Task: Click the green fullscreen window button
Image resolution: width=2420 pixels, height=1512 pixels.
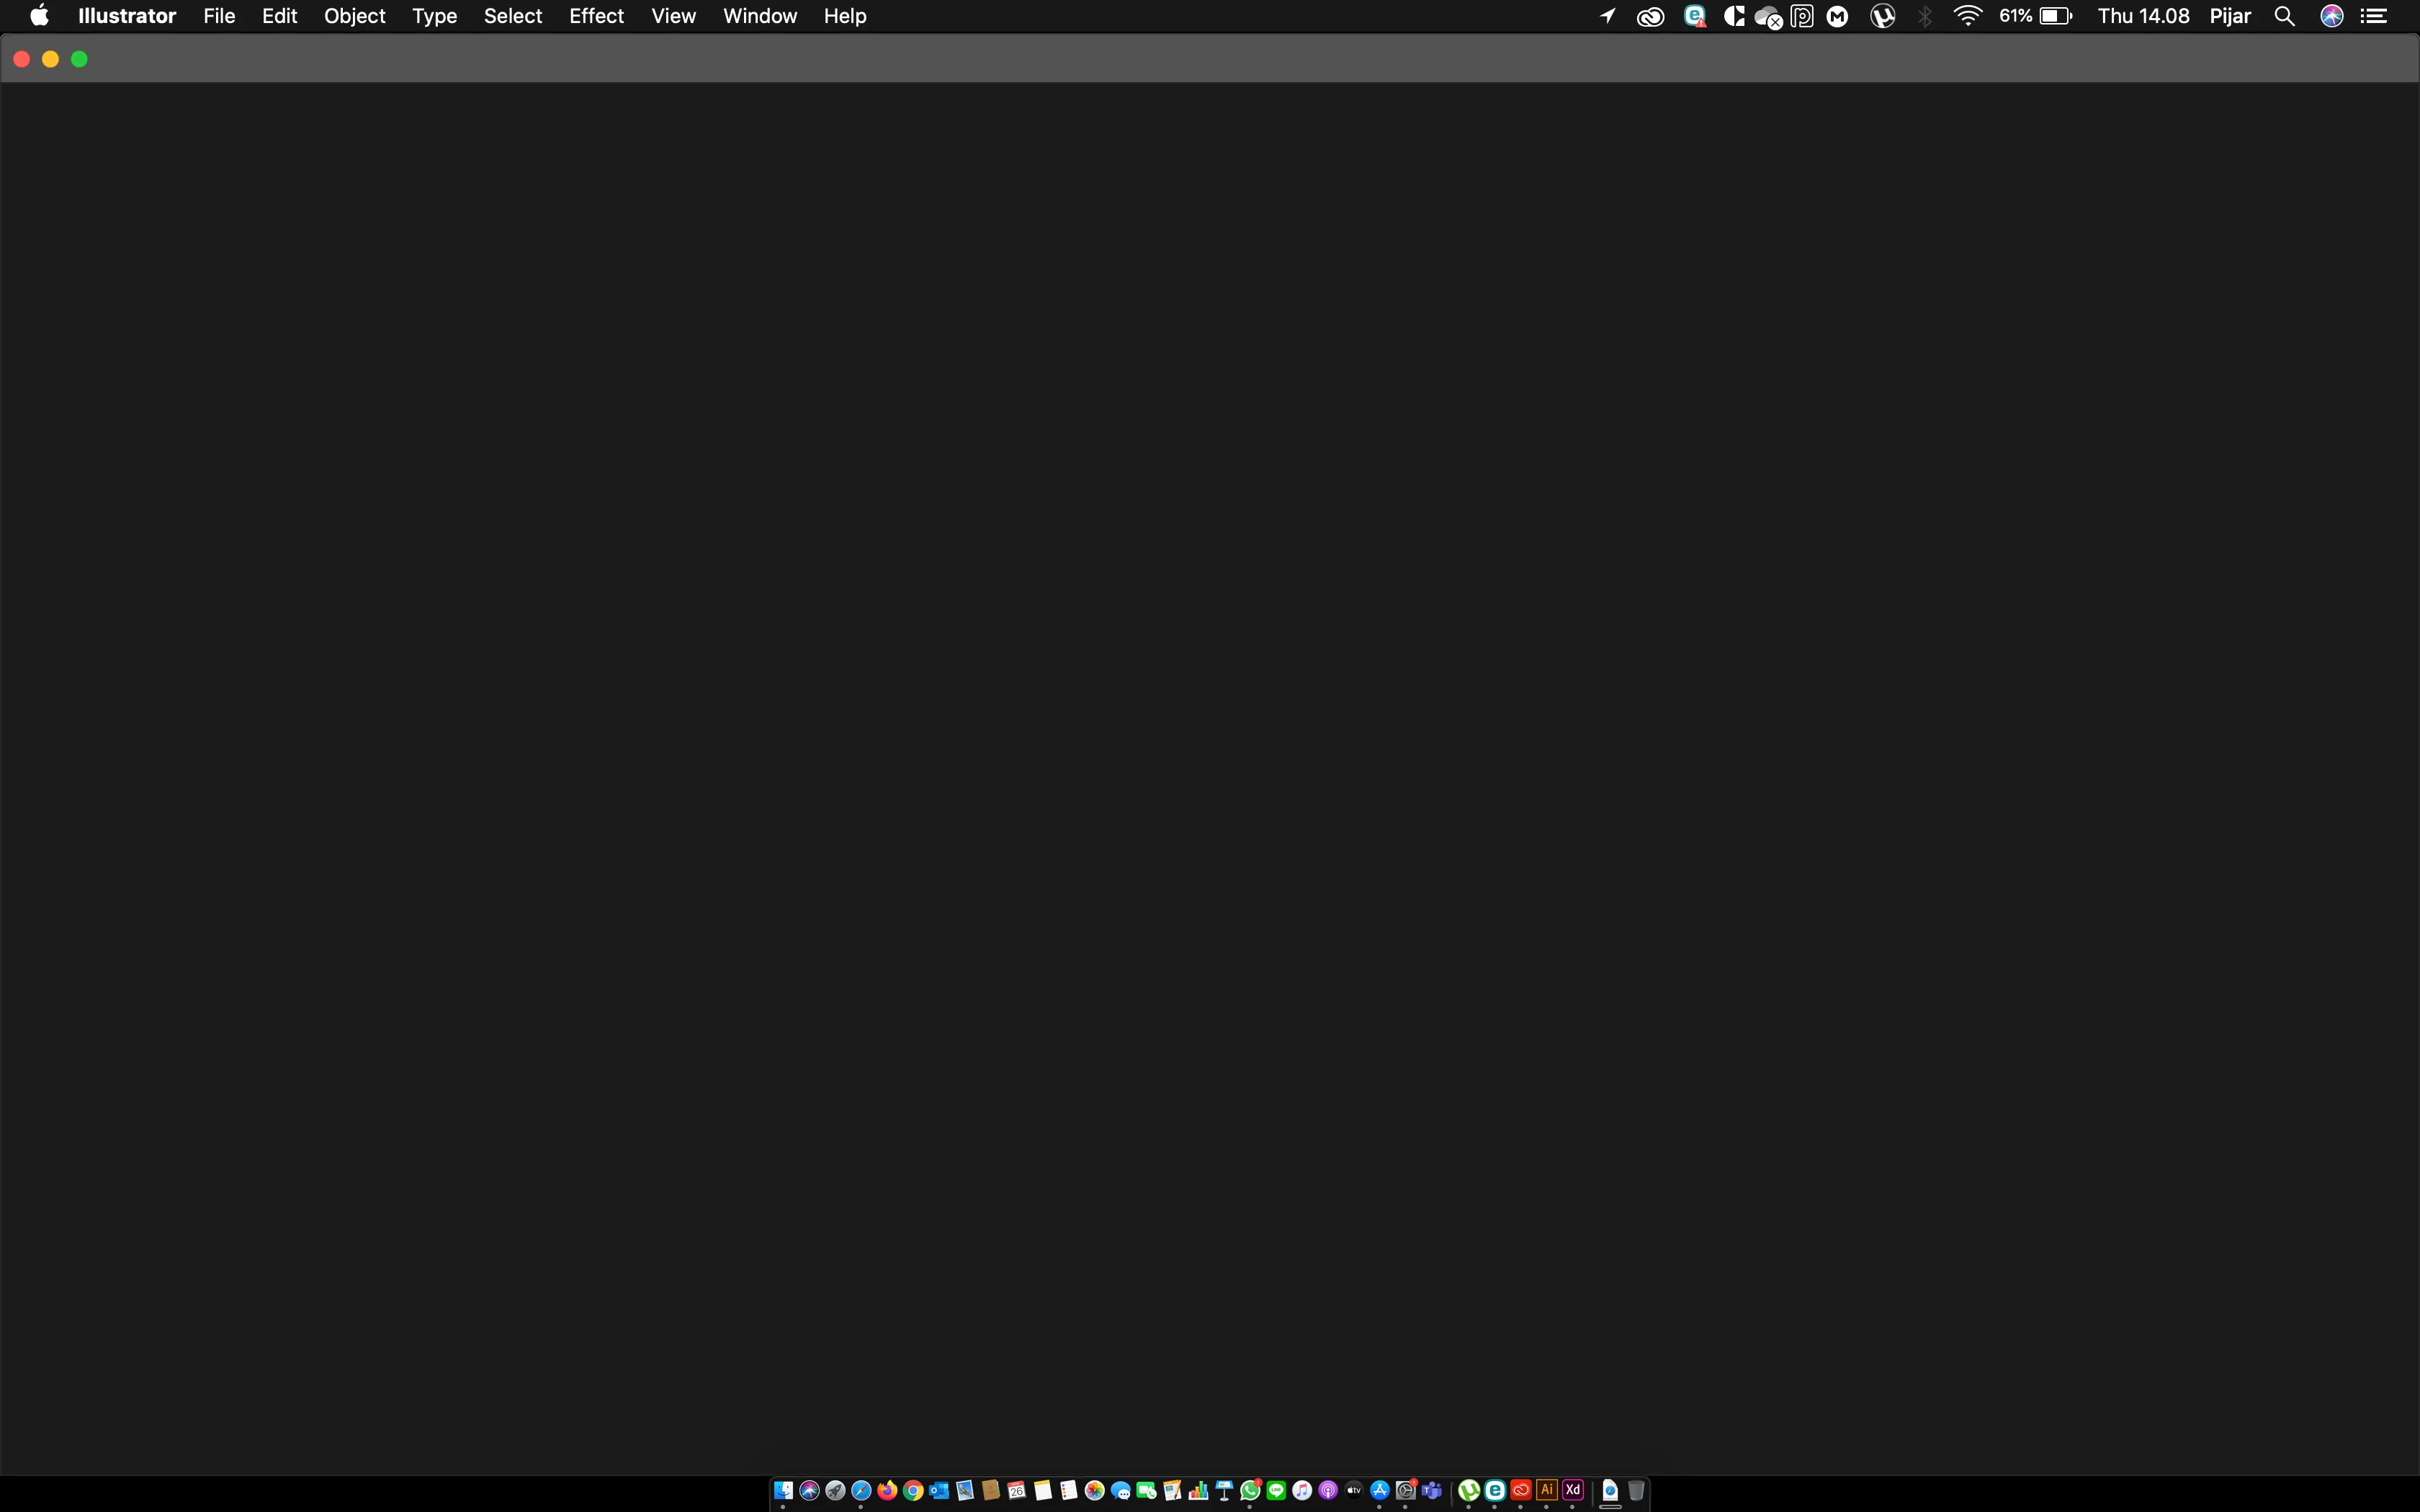Action: [x=80, y=59]
